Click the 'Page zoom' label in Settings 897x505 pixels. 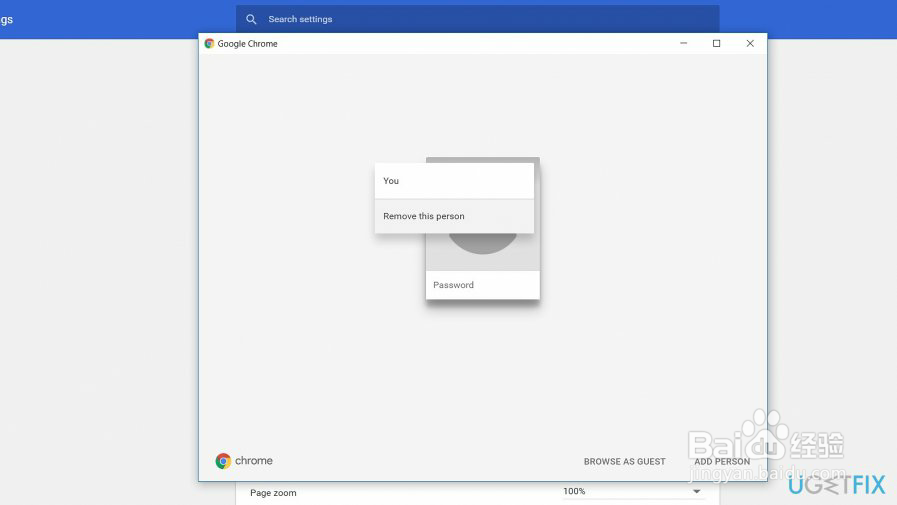pos(273,493)
